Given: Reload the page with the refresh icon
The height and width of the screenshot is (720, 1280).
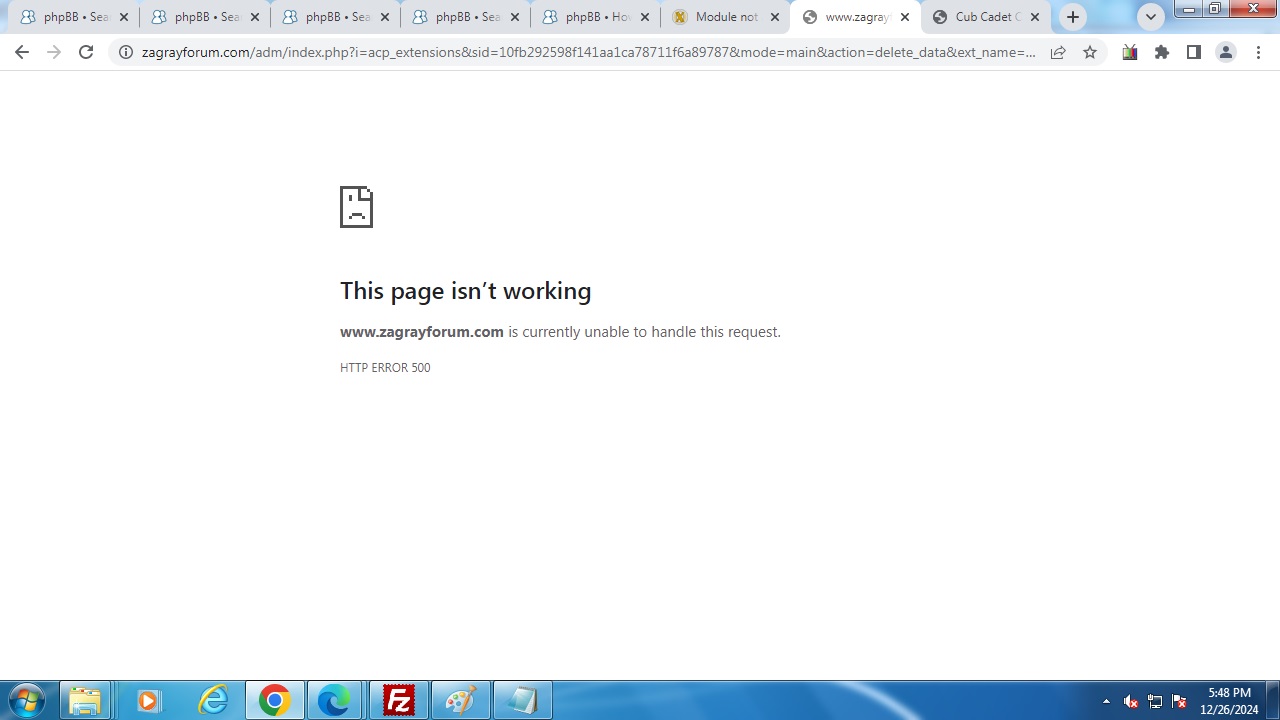Looking at the screenshot, I should pyautogui.click(x=86, y=53).
